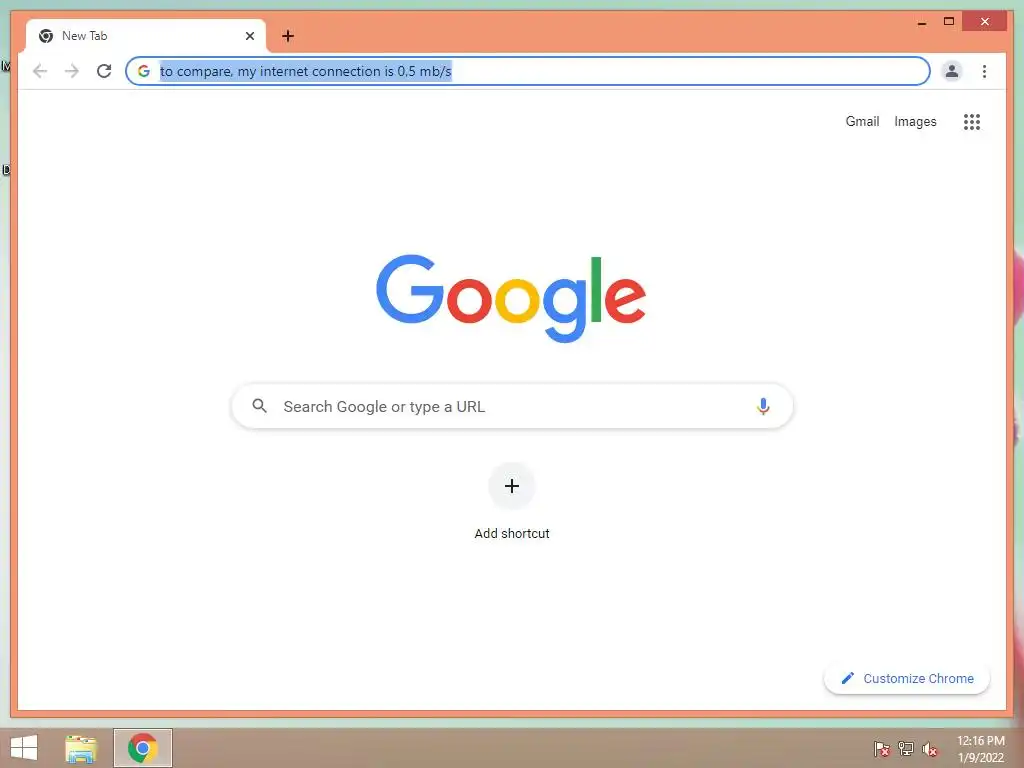This screenshot has width=1024, height=768.
Task: Click the Add shortcut label
Action: pos(512,534)
